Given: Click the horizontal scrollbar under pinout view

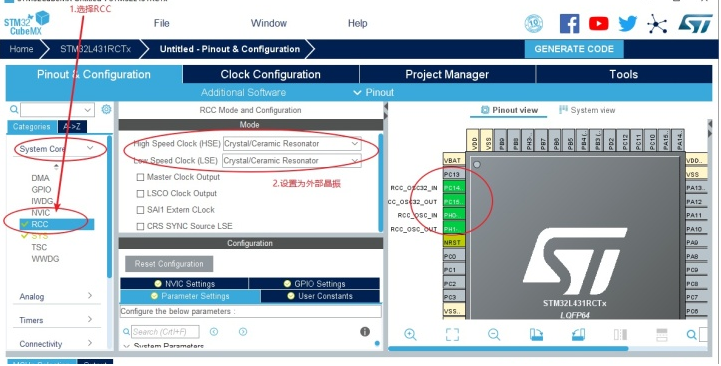Looking at the screenshot, I should pyautogui.click(x=508, y=349).
